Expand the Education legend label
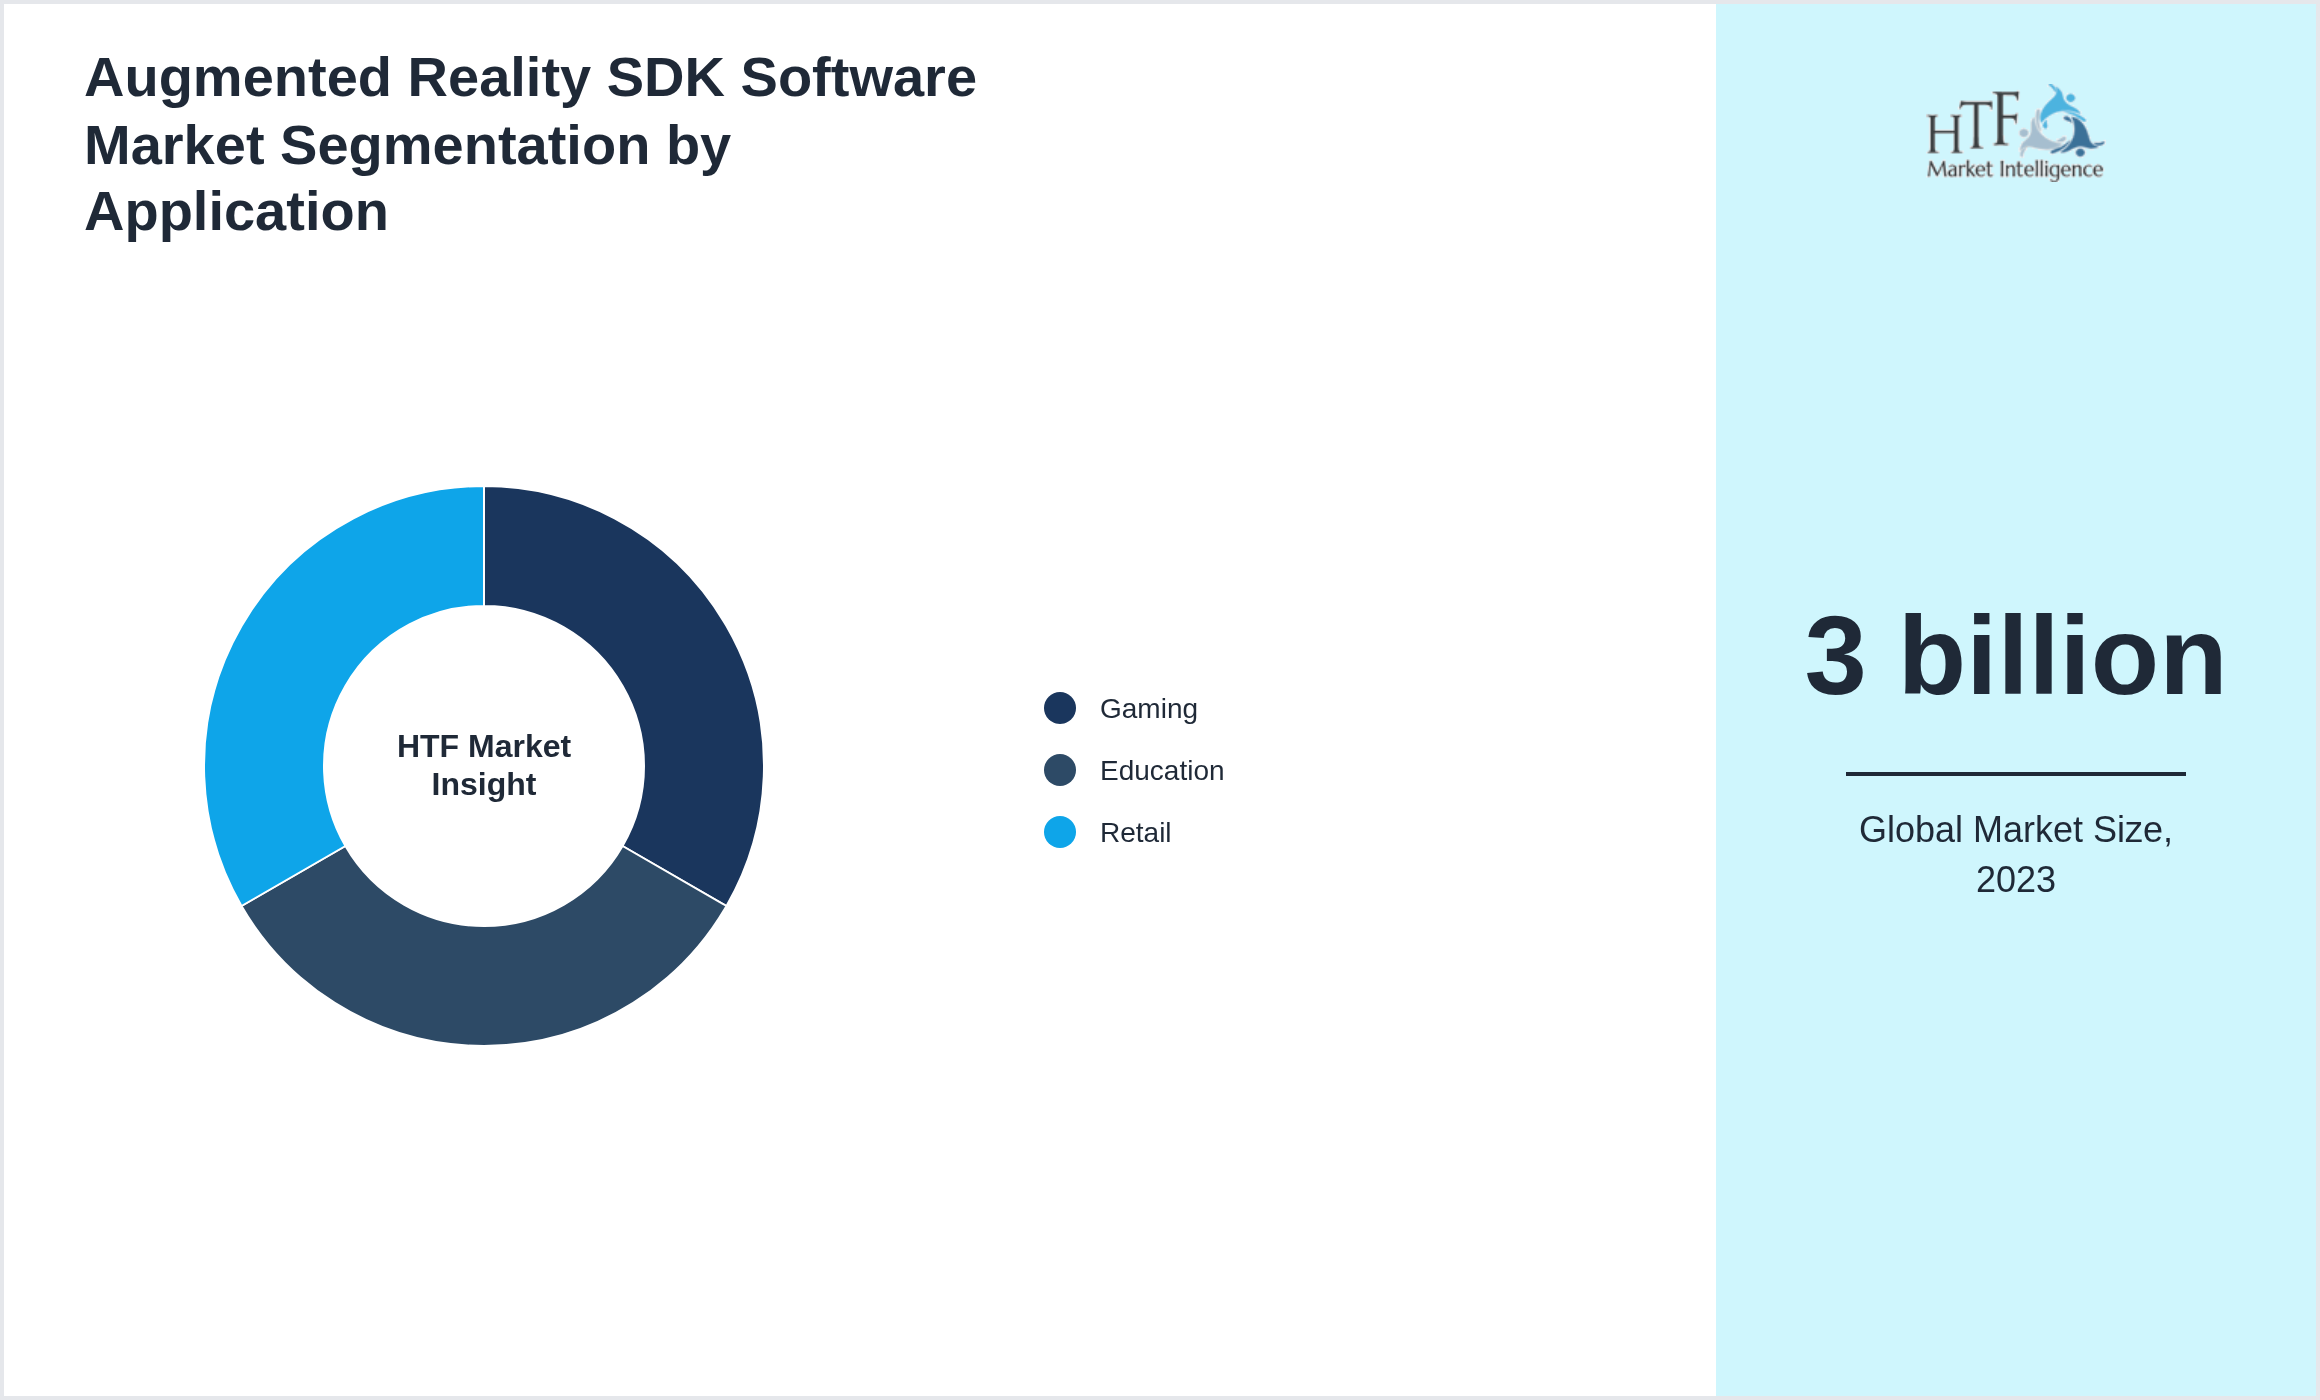Viewport: 2320px width, 1400px height. [x=1162, y=770]
